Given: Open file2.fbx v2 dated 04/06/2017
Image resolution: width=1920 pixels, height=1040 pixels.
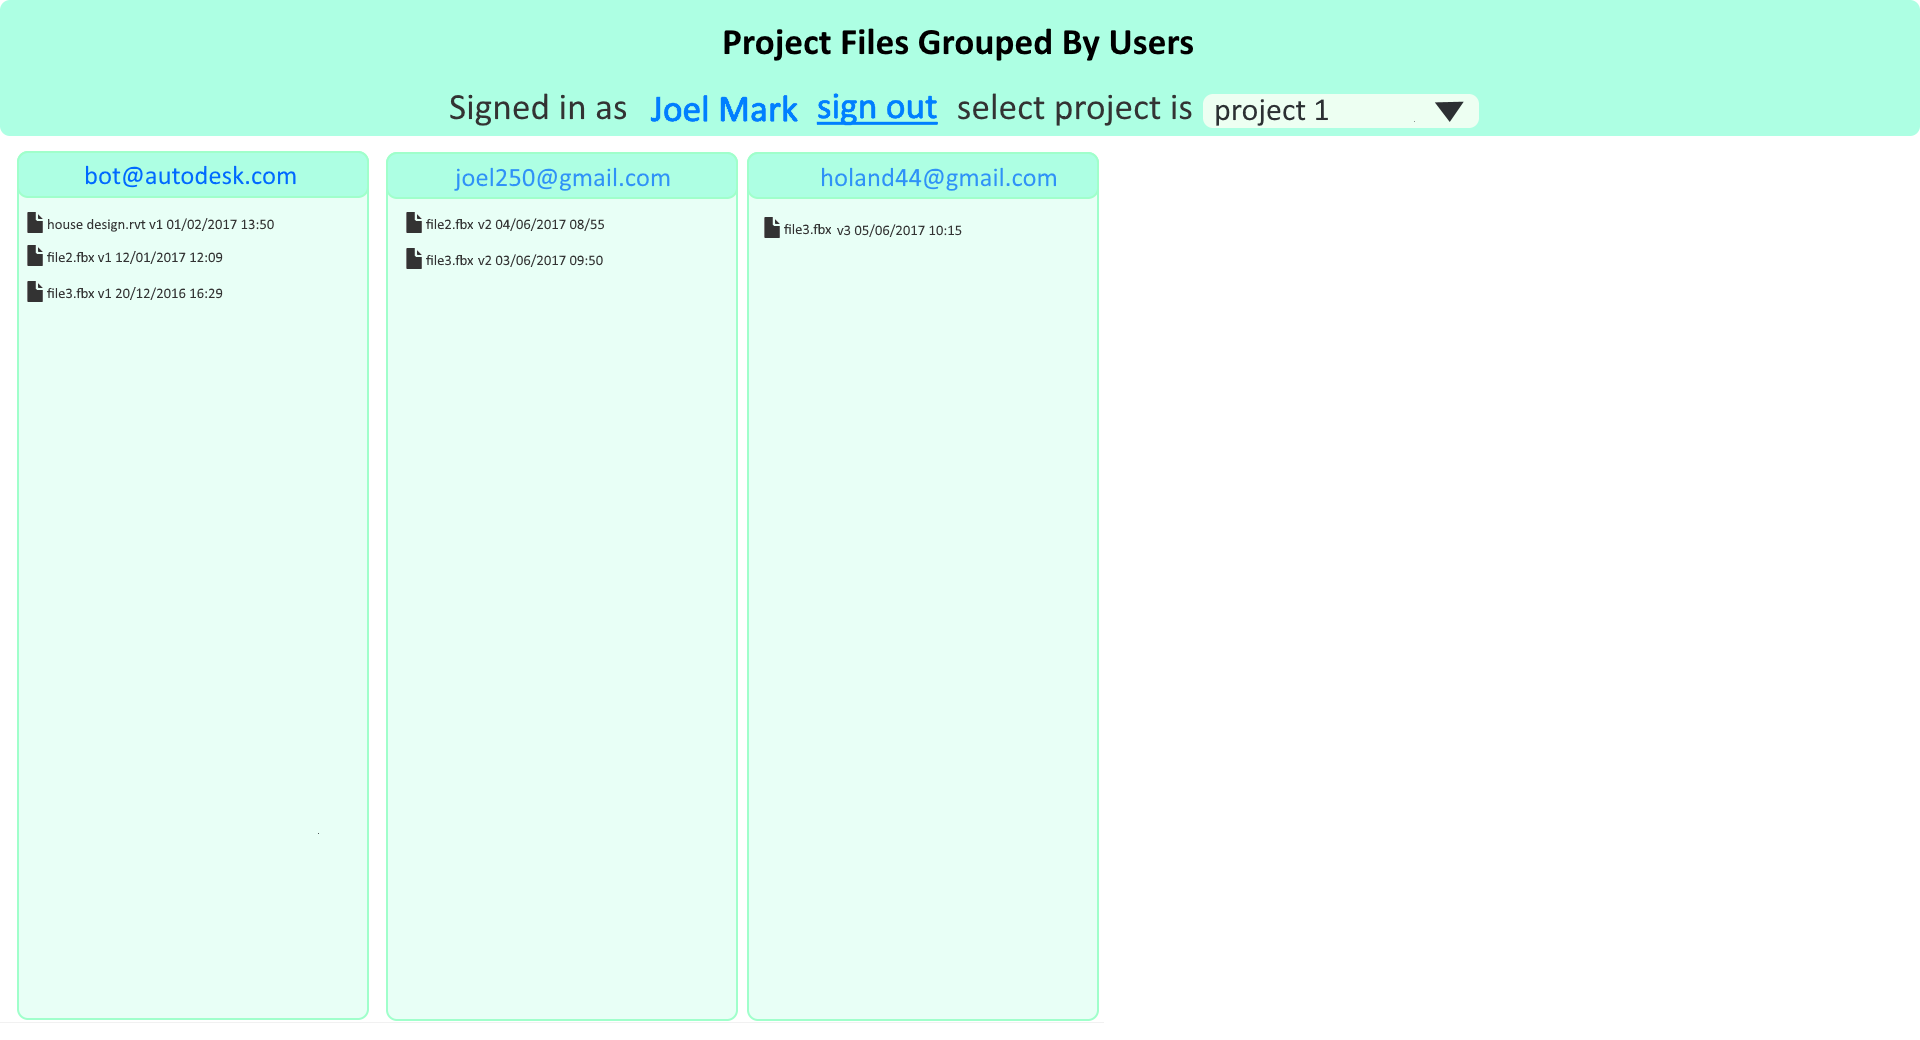Looking at the screenshot, I should point(515,225).
